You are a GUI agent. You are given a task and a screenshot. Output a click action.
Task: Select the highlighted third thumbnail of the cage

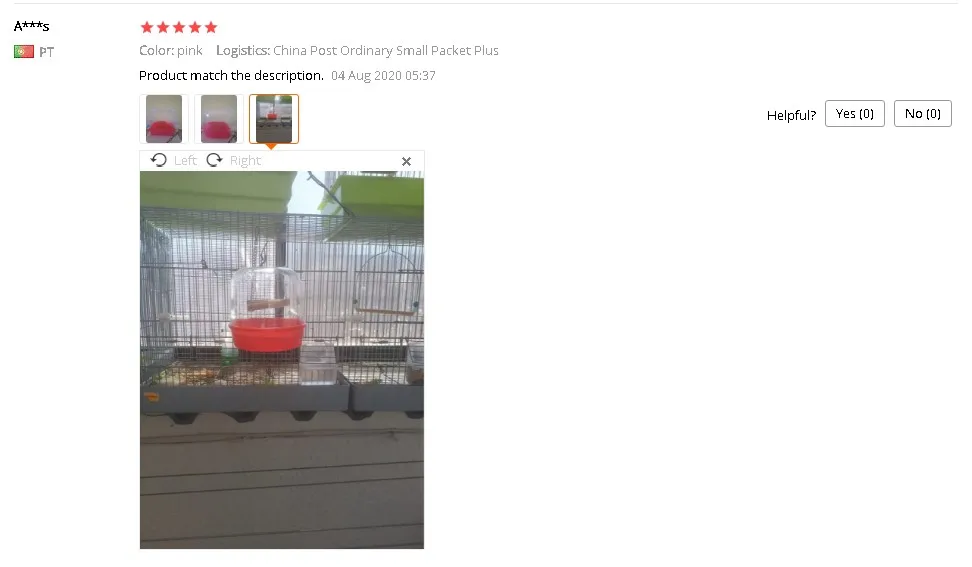(274, 119)
